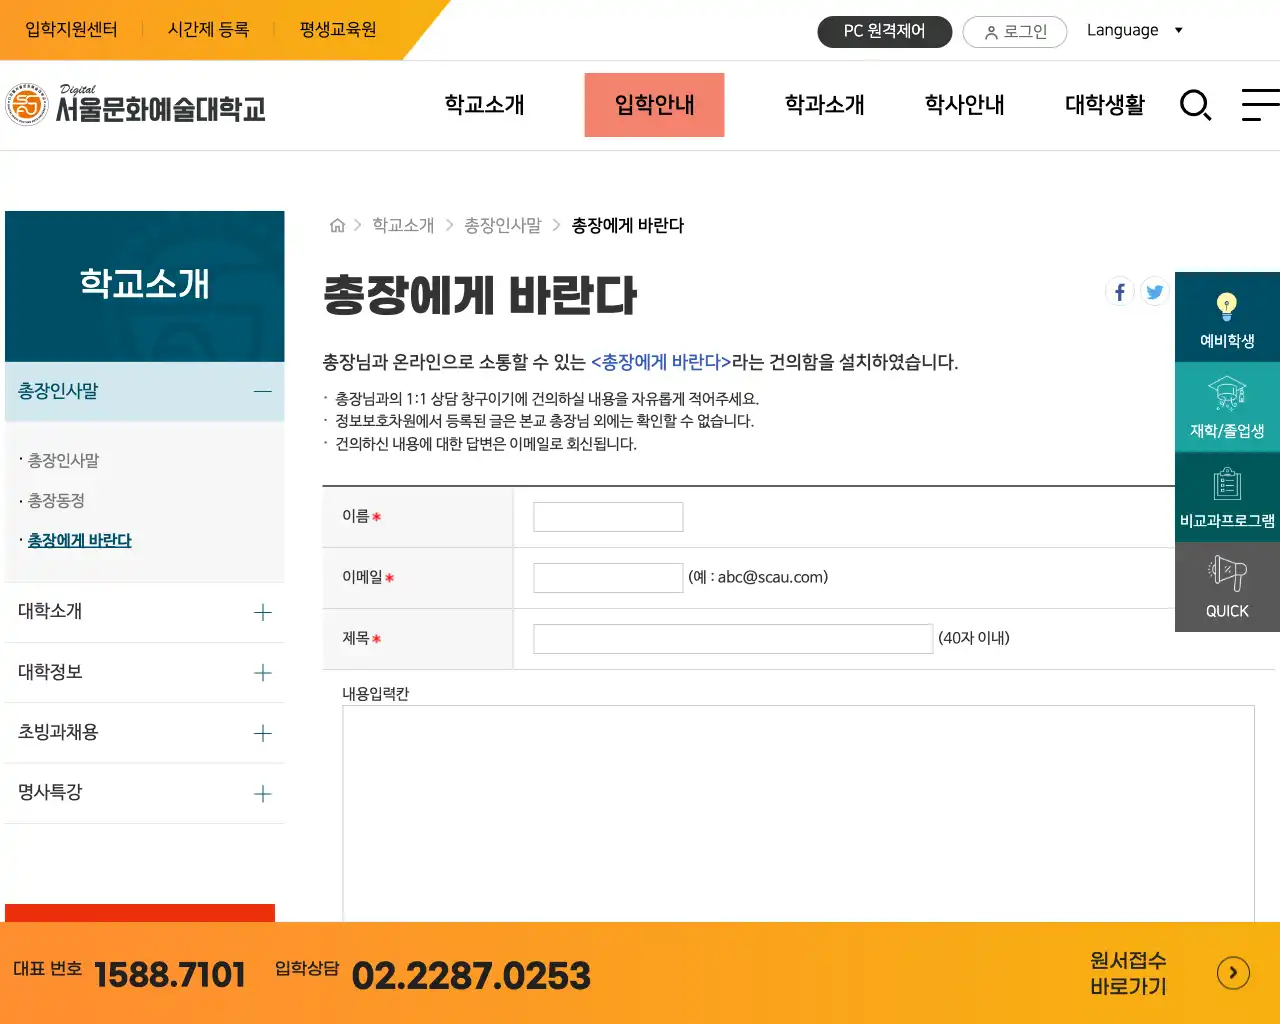
Task: Go to 입학지원센터 top link
Action: [x=71, y=30]
